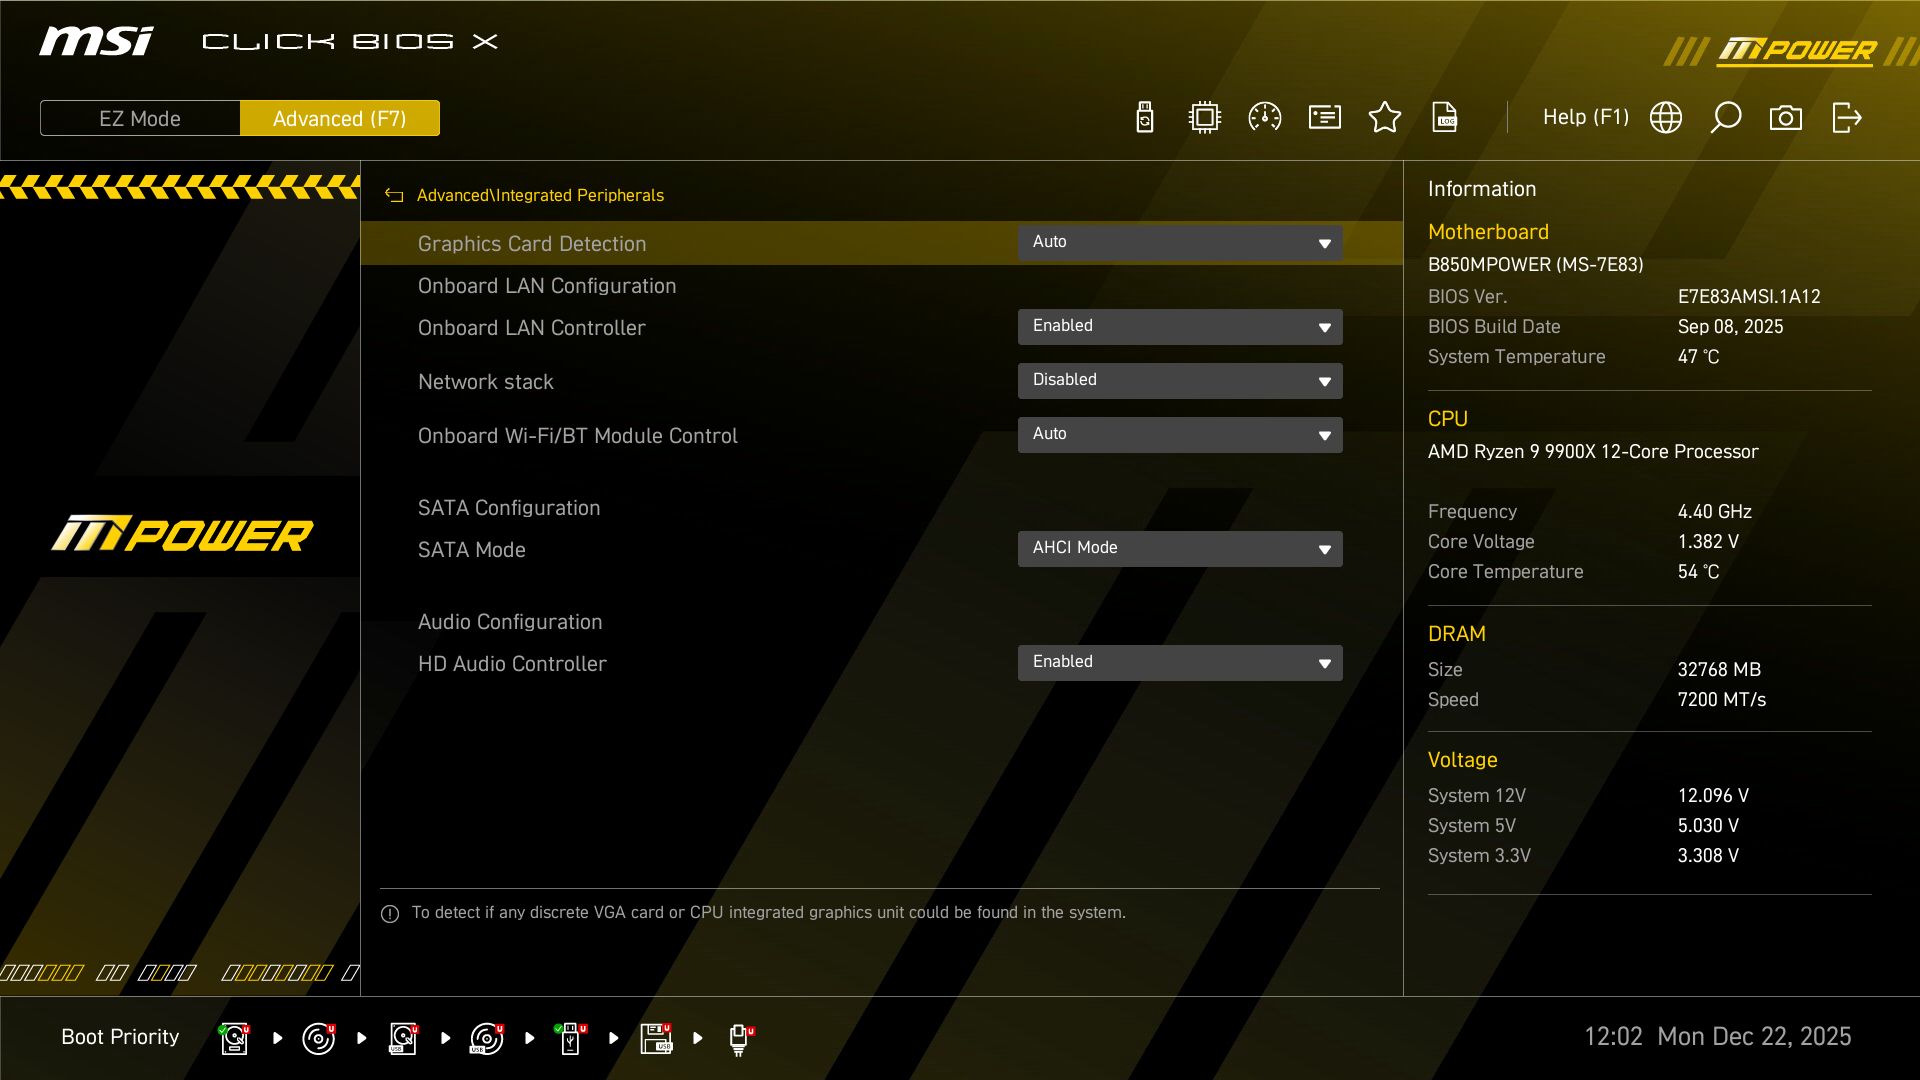Open the Hardware Monitor gauge icon
Viewport: 1920px width, 1080px height.
[1264, 117]
